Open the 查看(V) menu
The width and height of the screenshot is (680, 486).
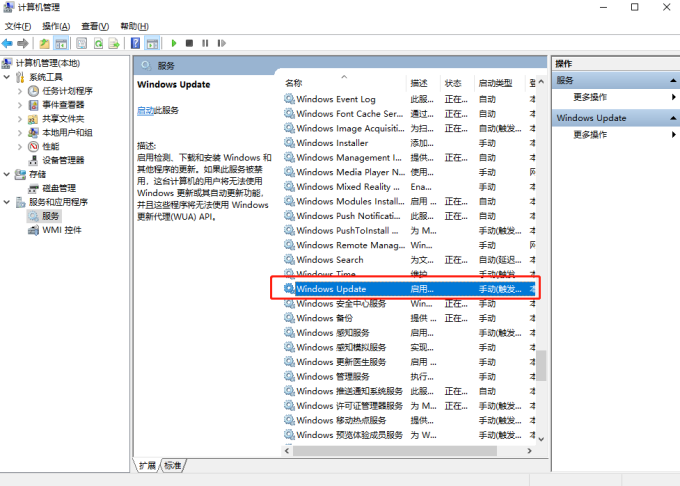95,26
